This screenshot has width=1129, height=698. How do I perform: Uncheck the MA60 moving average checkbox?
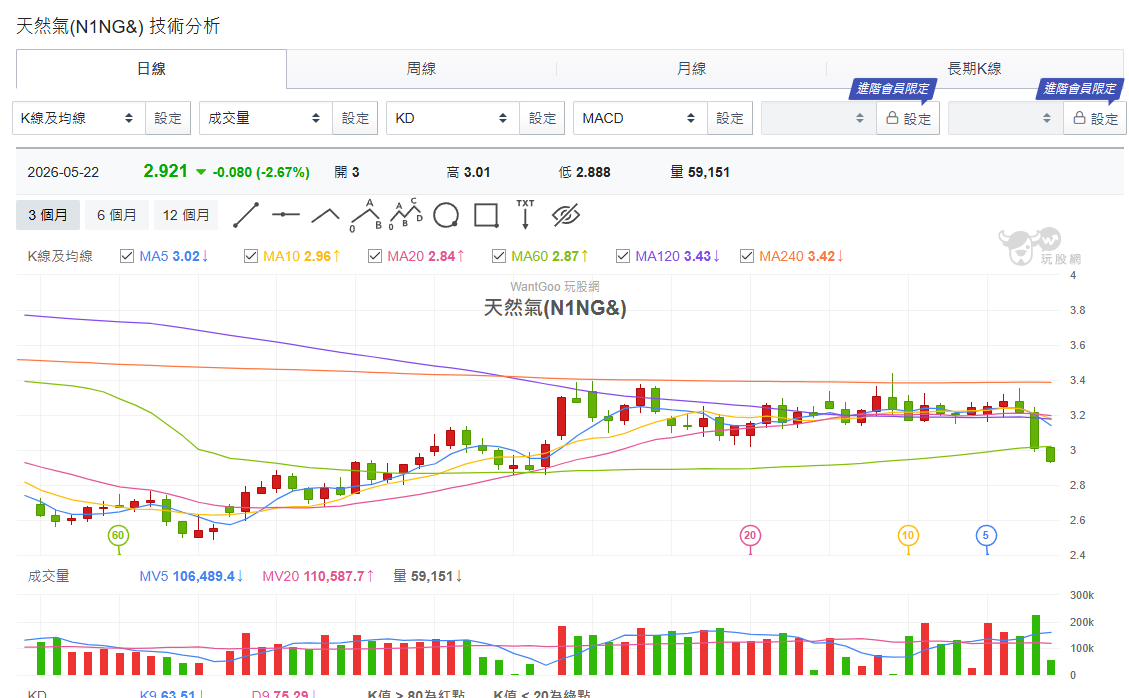point(498,256)
